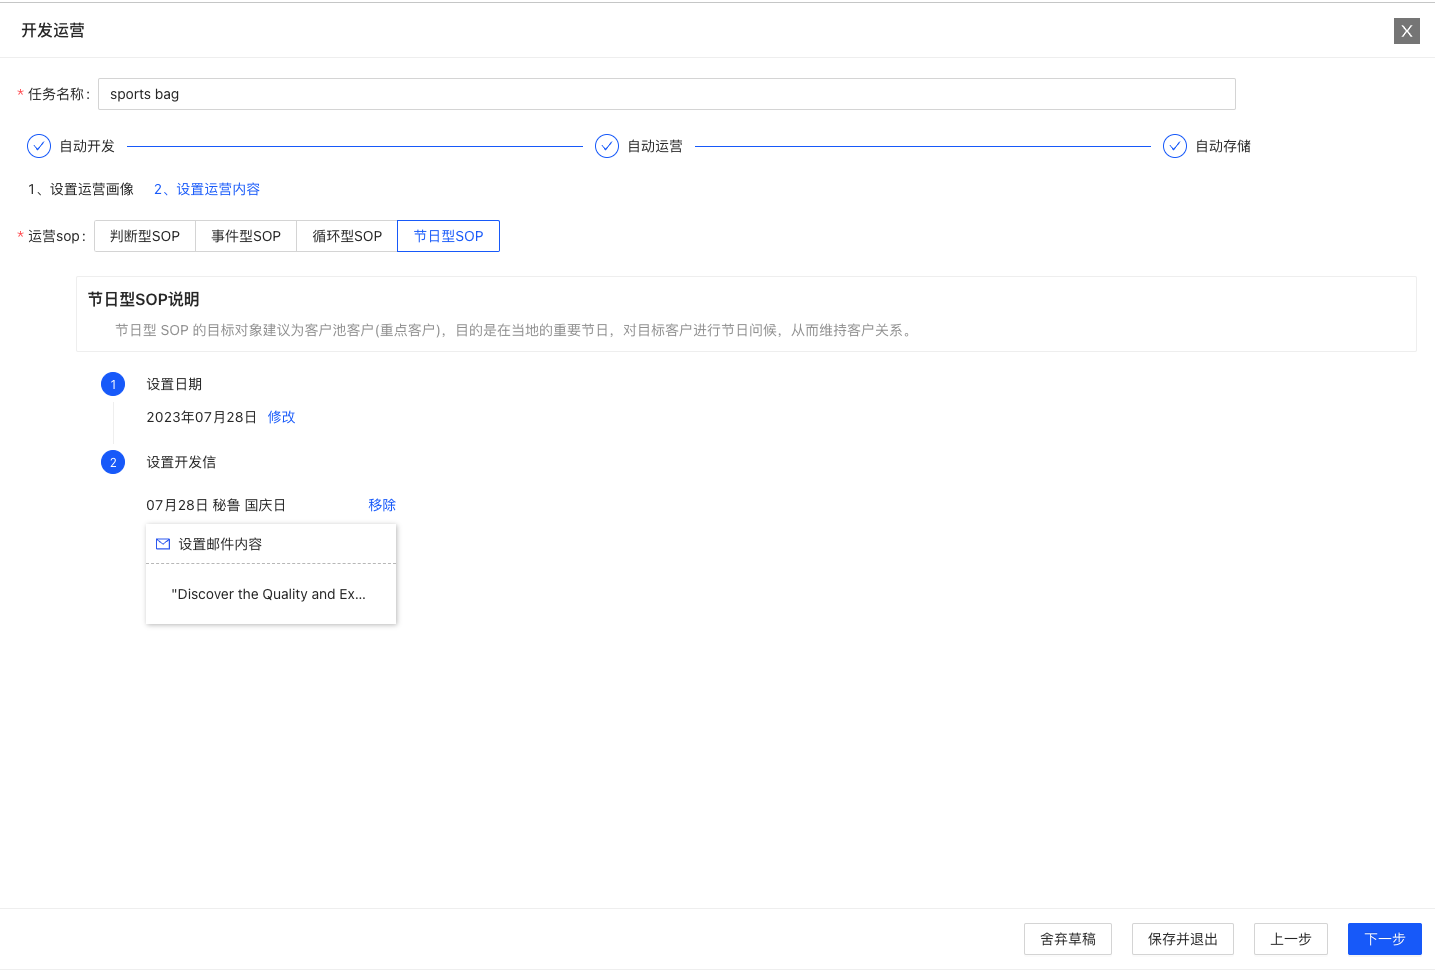Close the 开发运营 dialog with X
1435x970 pixels.
(1406, 31)
